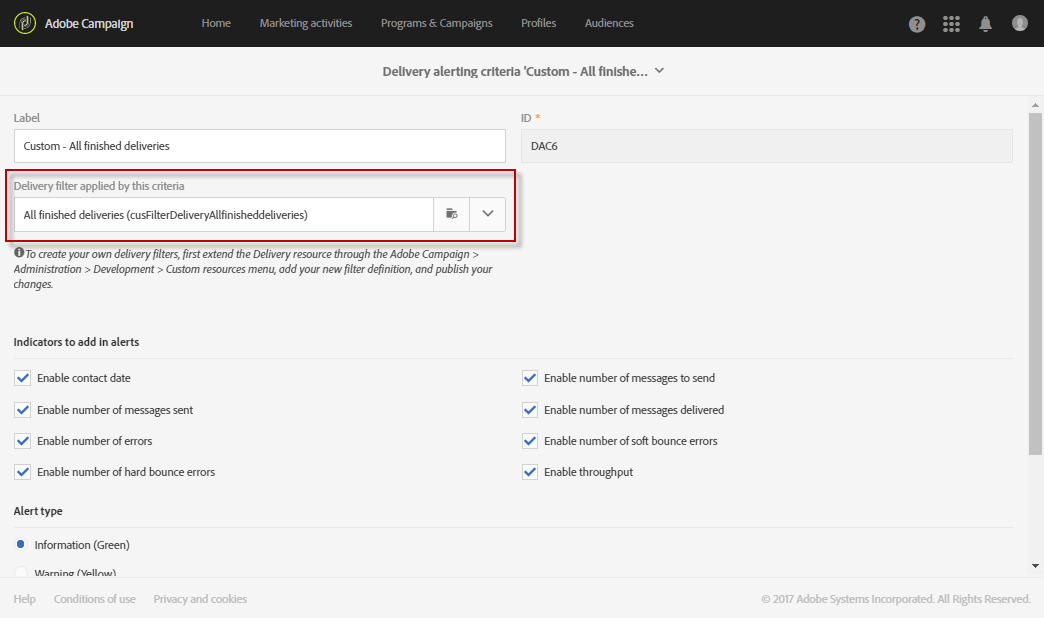Screen dimensions: 1044x618
Task: Click the delivery filter selection list icon
Action: tap(451, 214)
